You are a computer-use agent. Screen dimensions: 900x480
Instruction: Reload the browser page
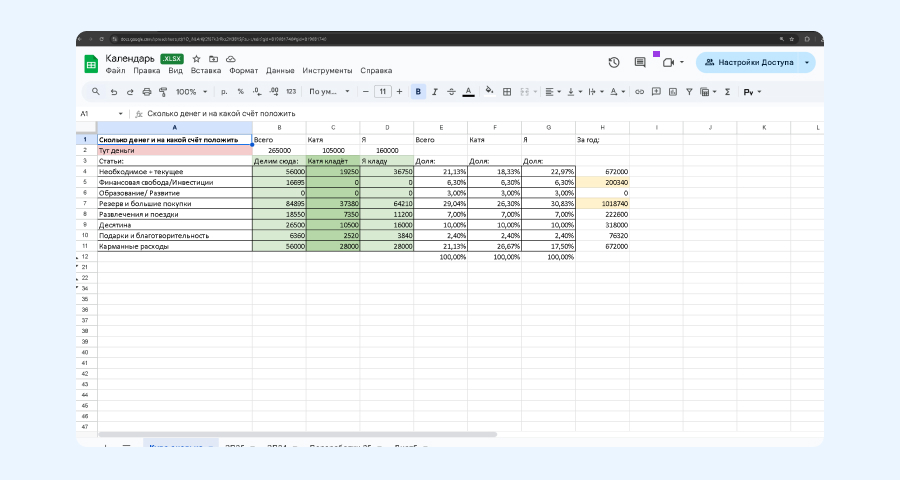pyautogui.click(x=102, y=39)
